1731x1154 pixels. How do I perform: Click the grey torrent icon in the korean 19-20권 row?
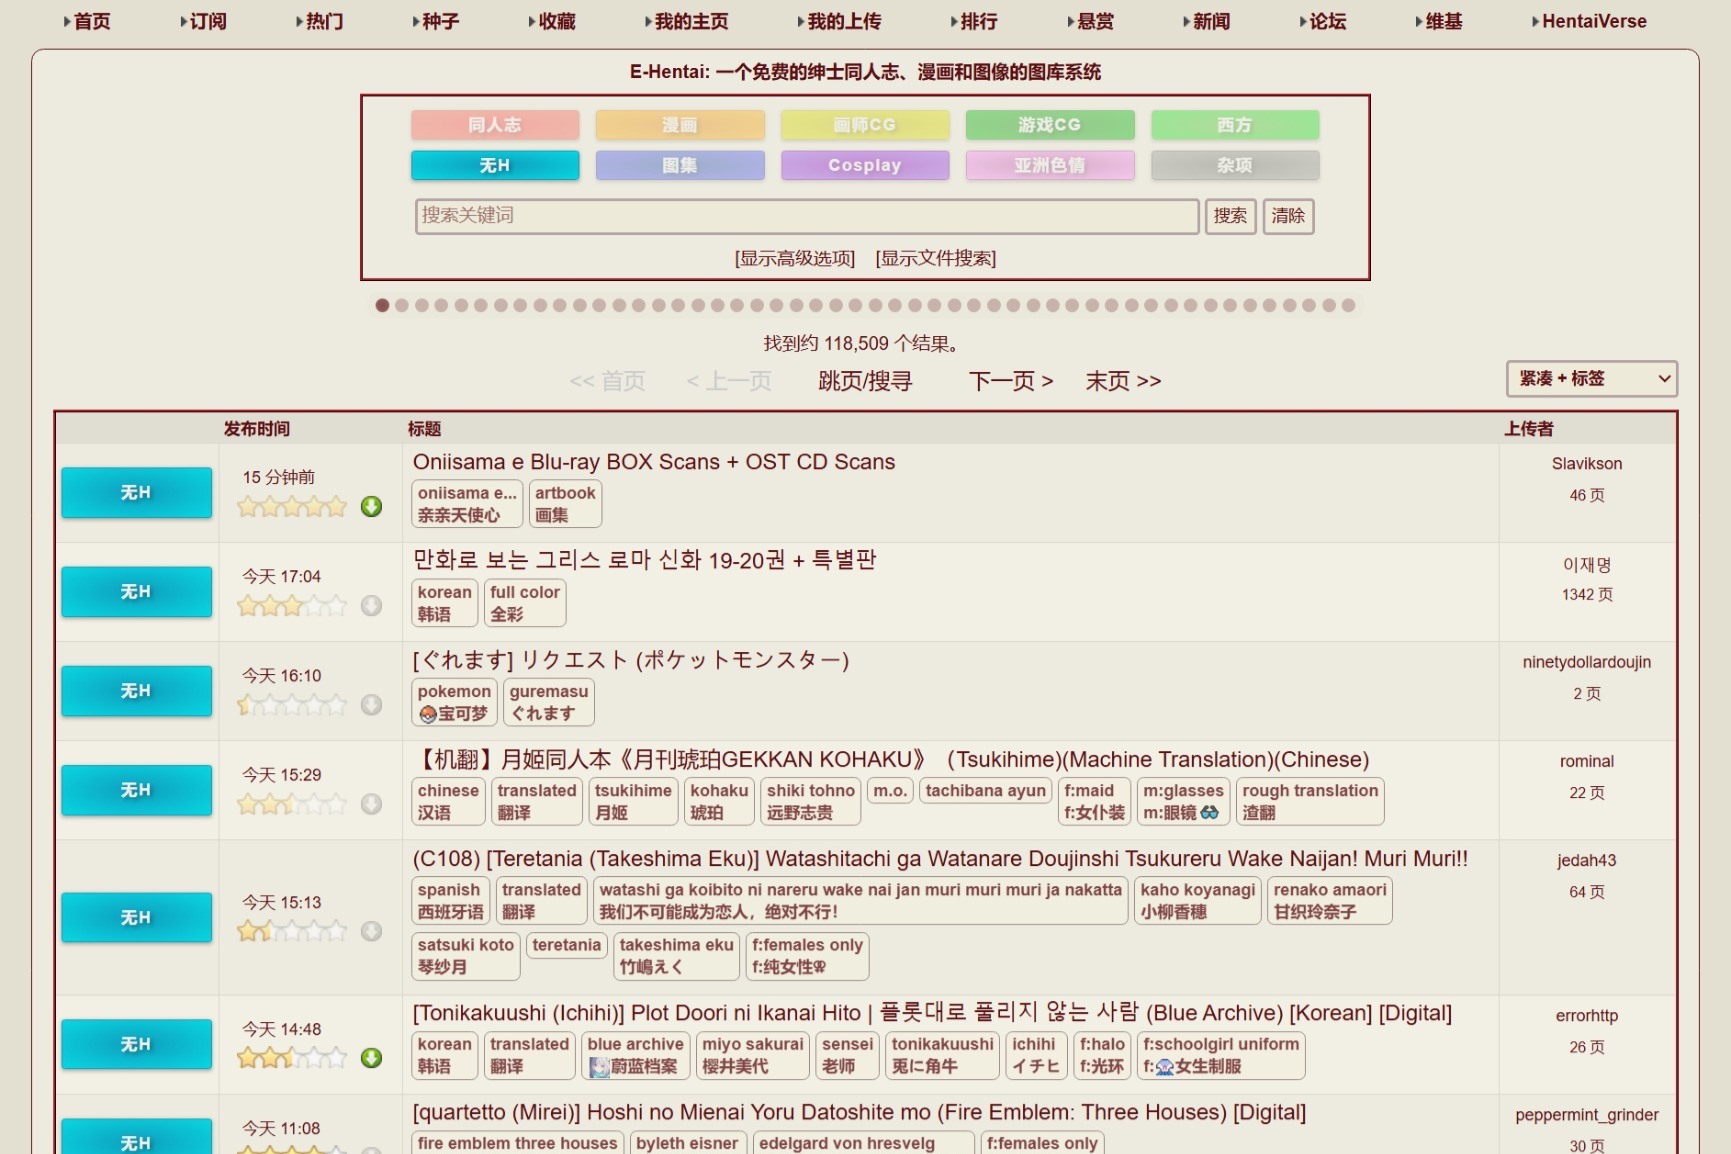coord(371,606)
